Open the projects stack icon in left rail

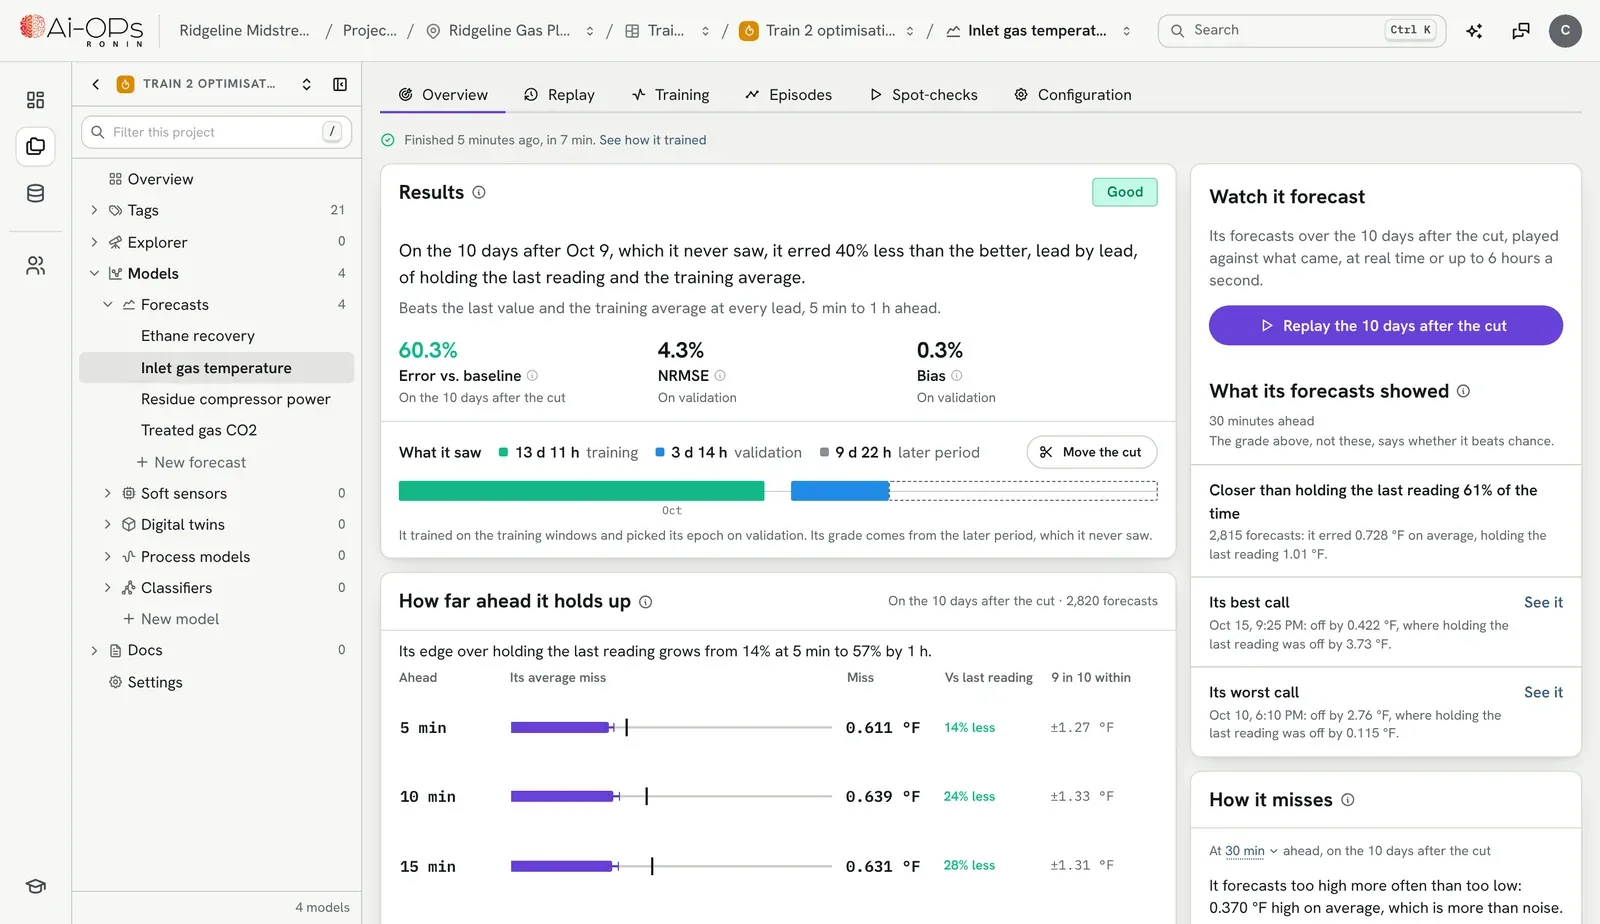tap(35, 147)
